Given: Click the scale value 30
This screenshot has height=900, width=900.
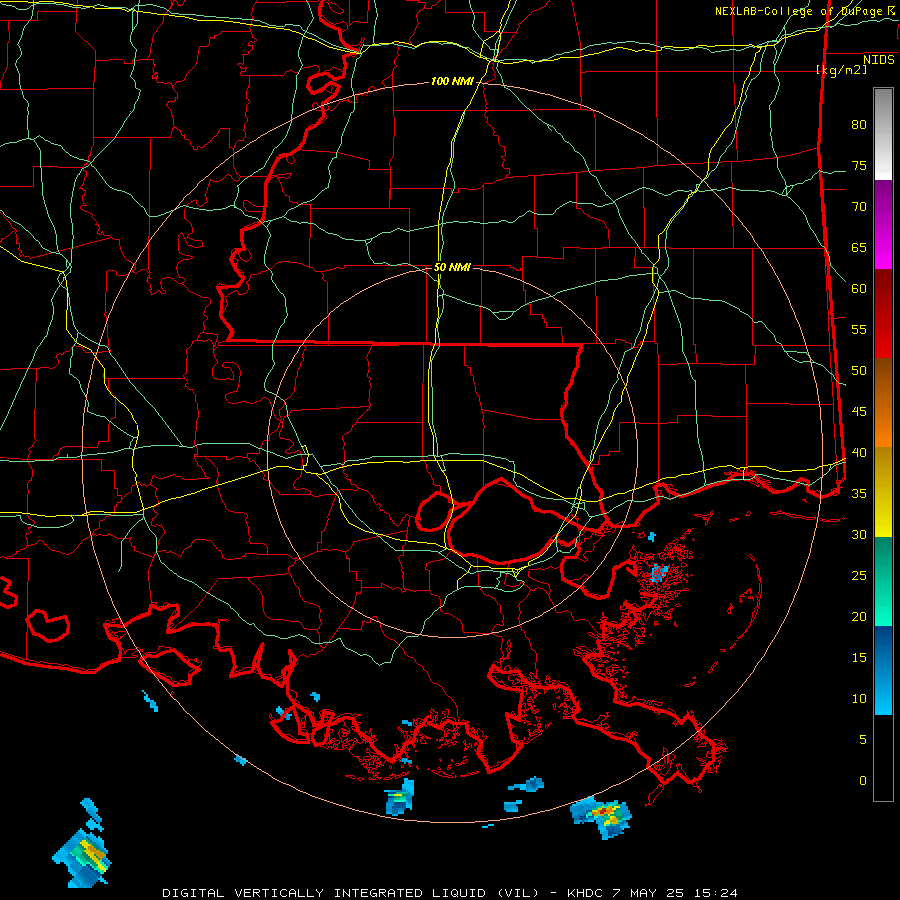Looking at the screenshot, I should coord(859,534).
